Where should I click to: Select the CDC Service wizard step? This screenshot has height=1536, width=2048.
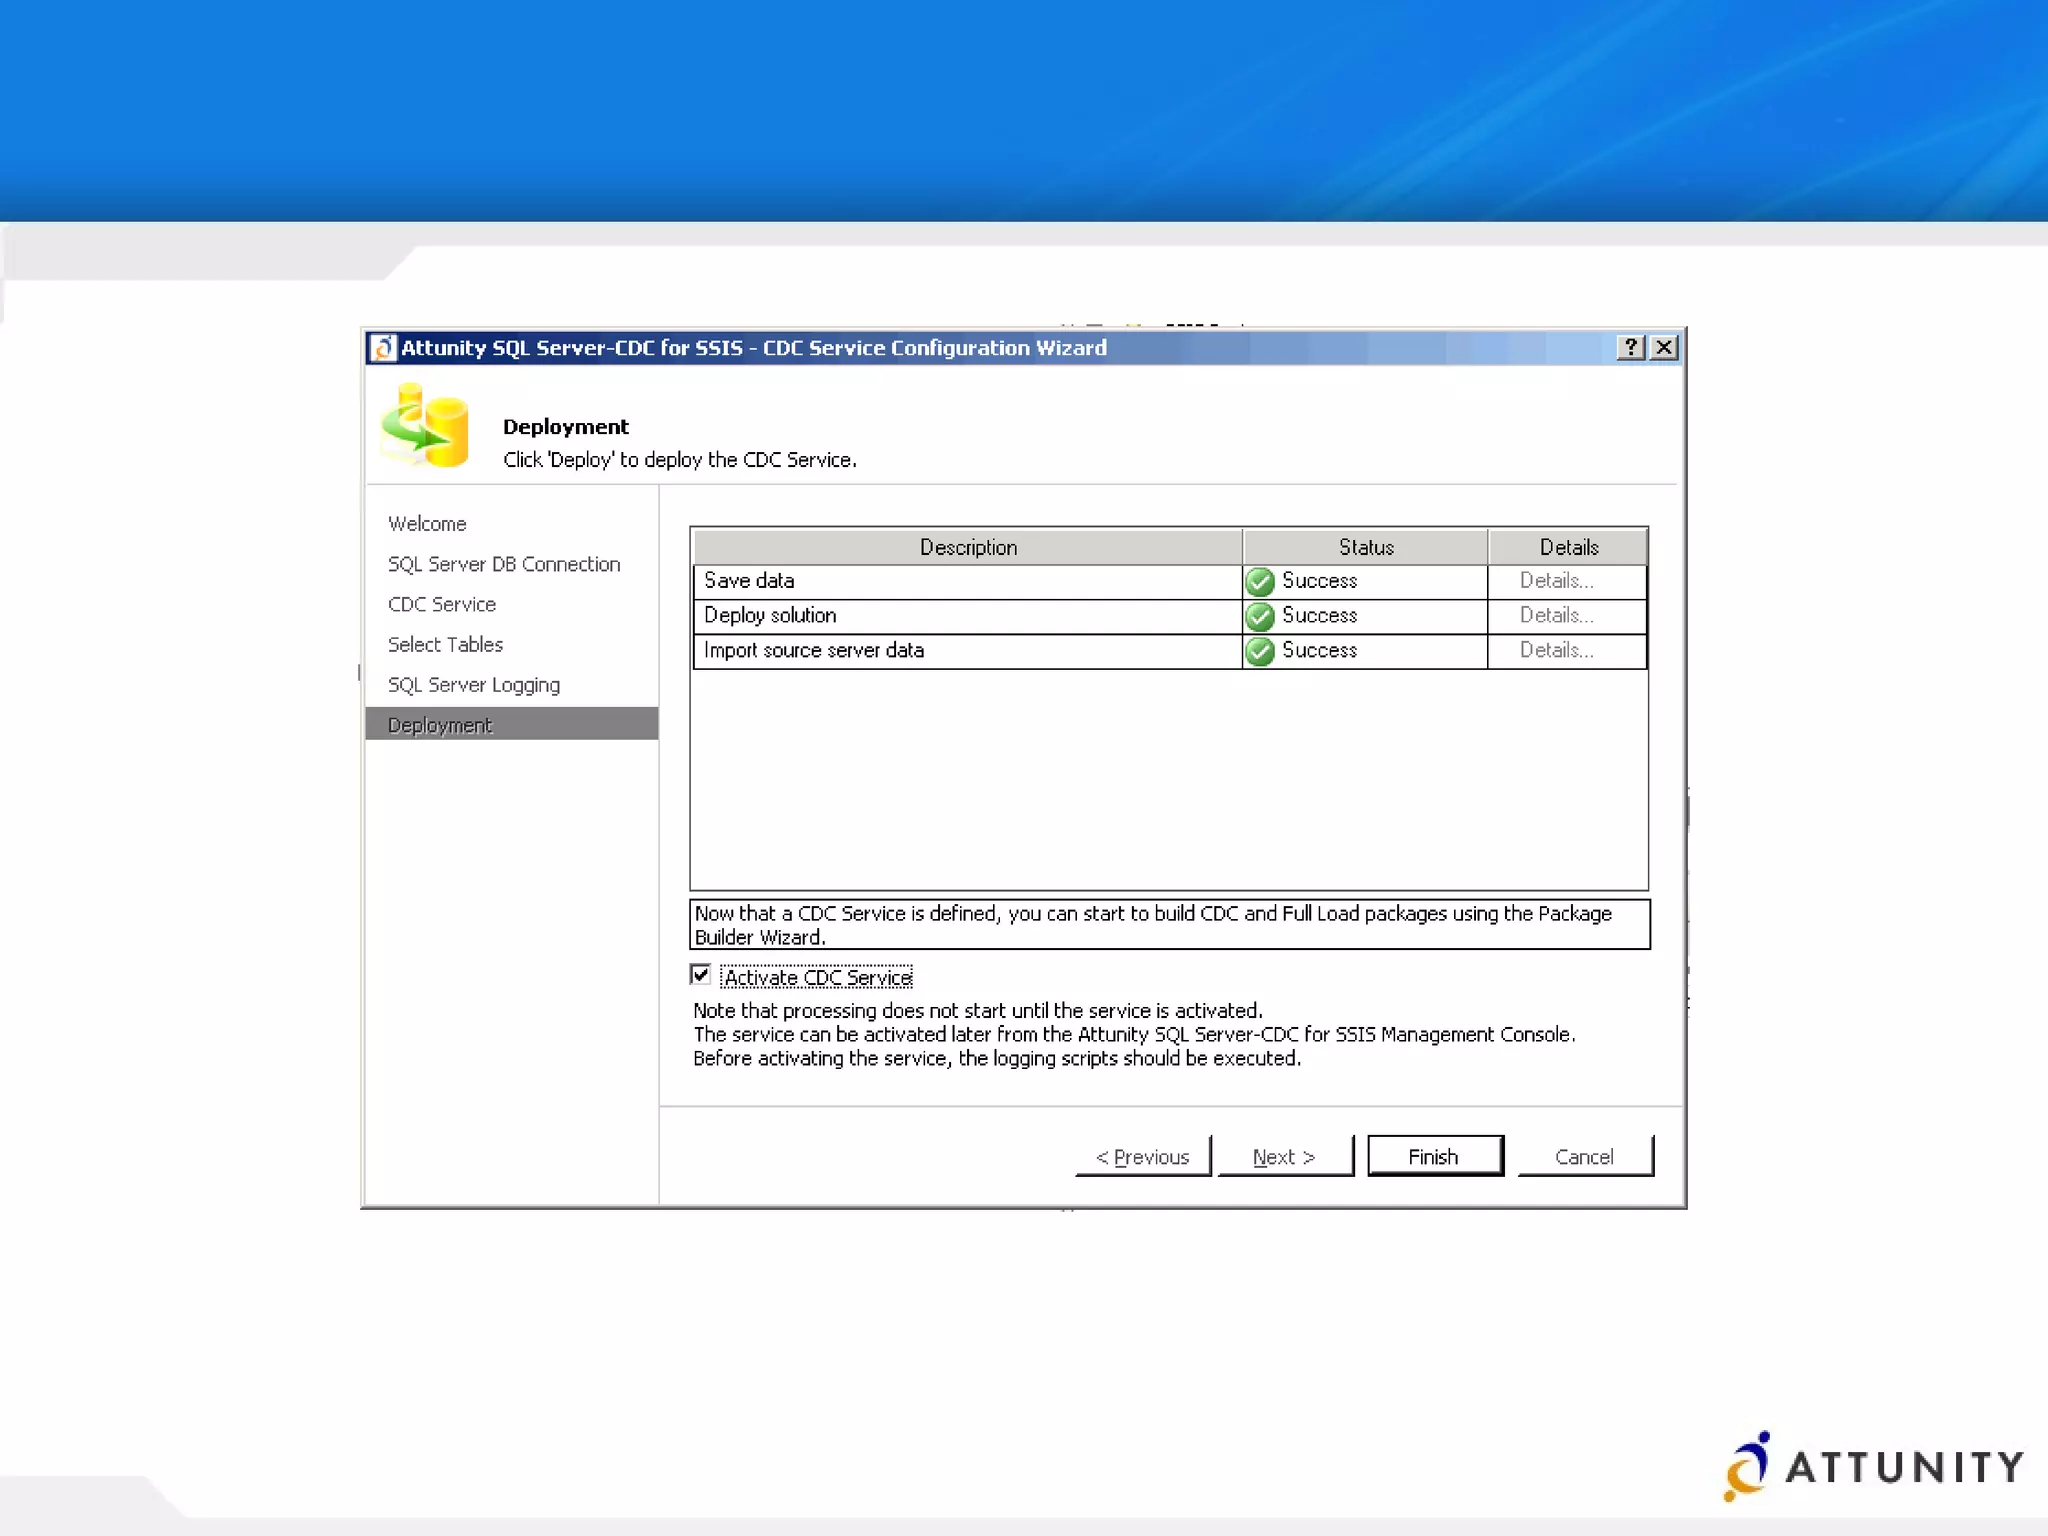point(442,604)
